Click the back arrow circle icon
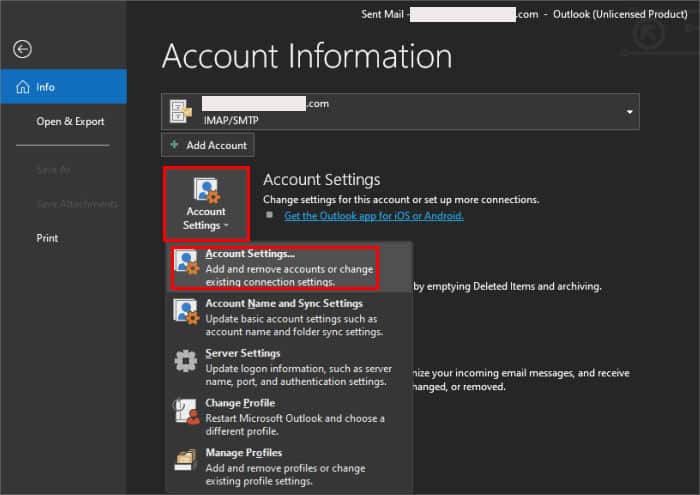The image size is (700, 495). click(22, 49)
